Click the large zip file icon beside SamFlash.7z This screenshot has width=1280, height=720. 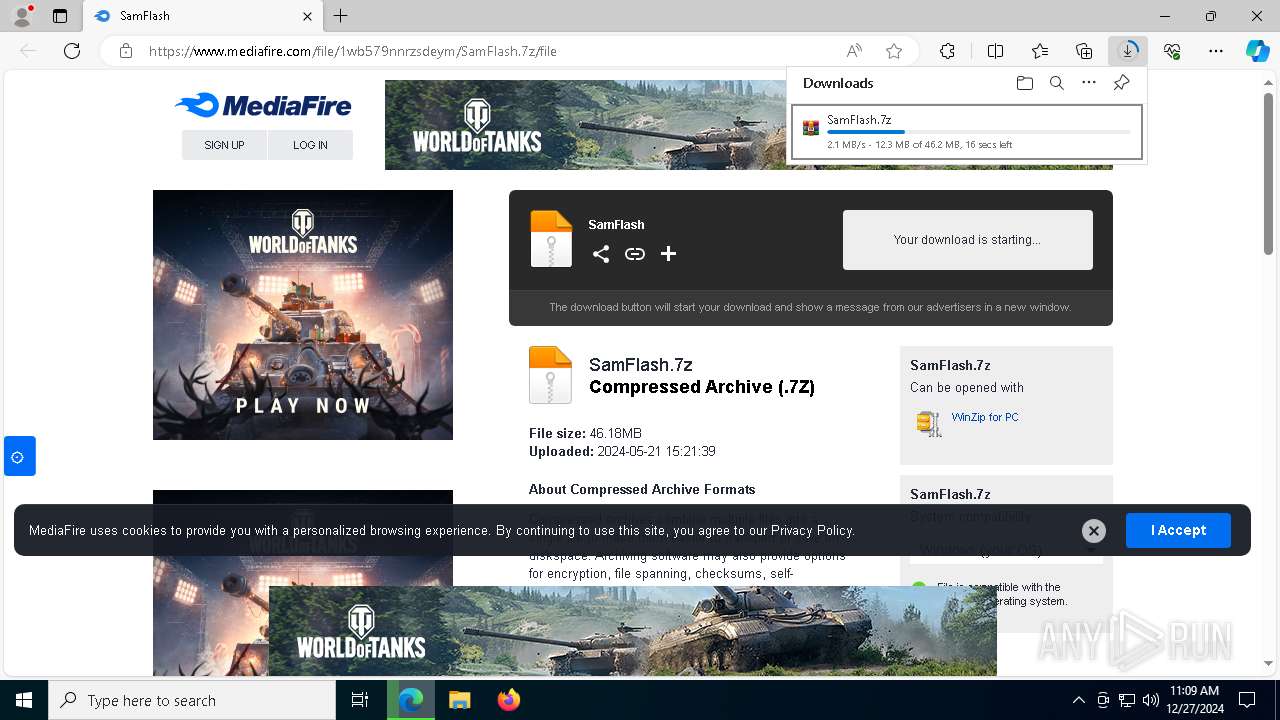[550, 375]
